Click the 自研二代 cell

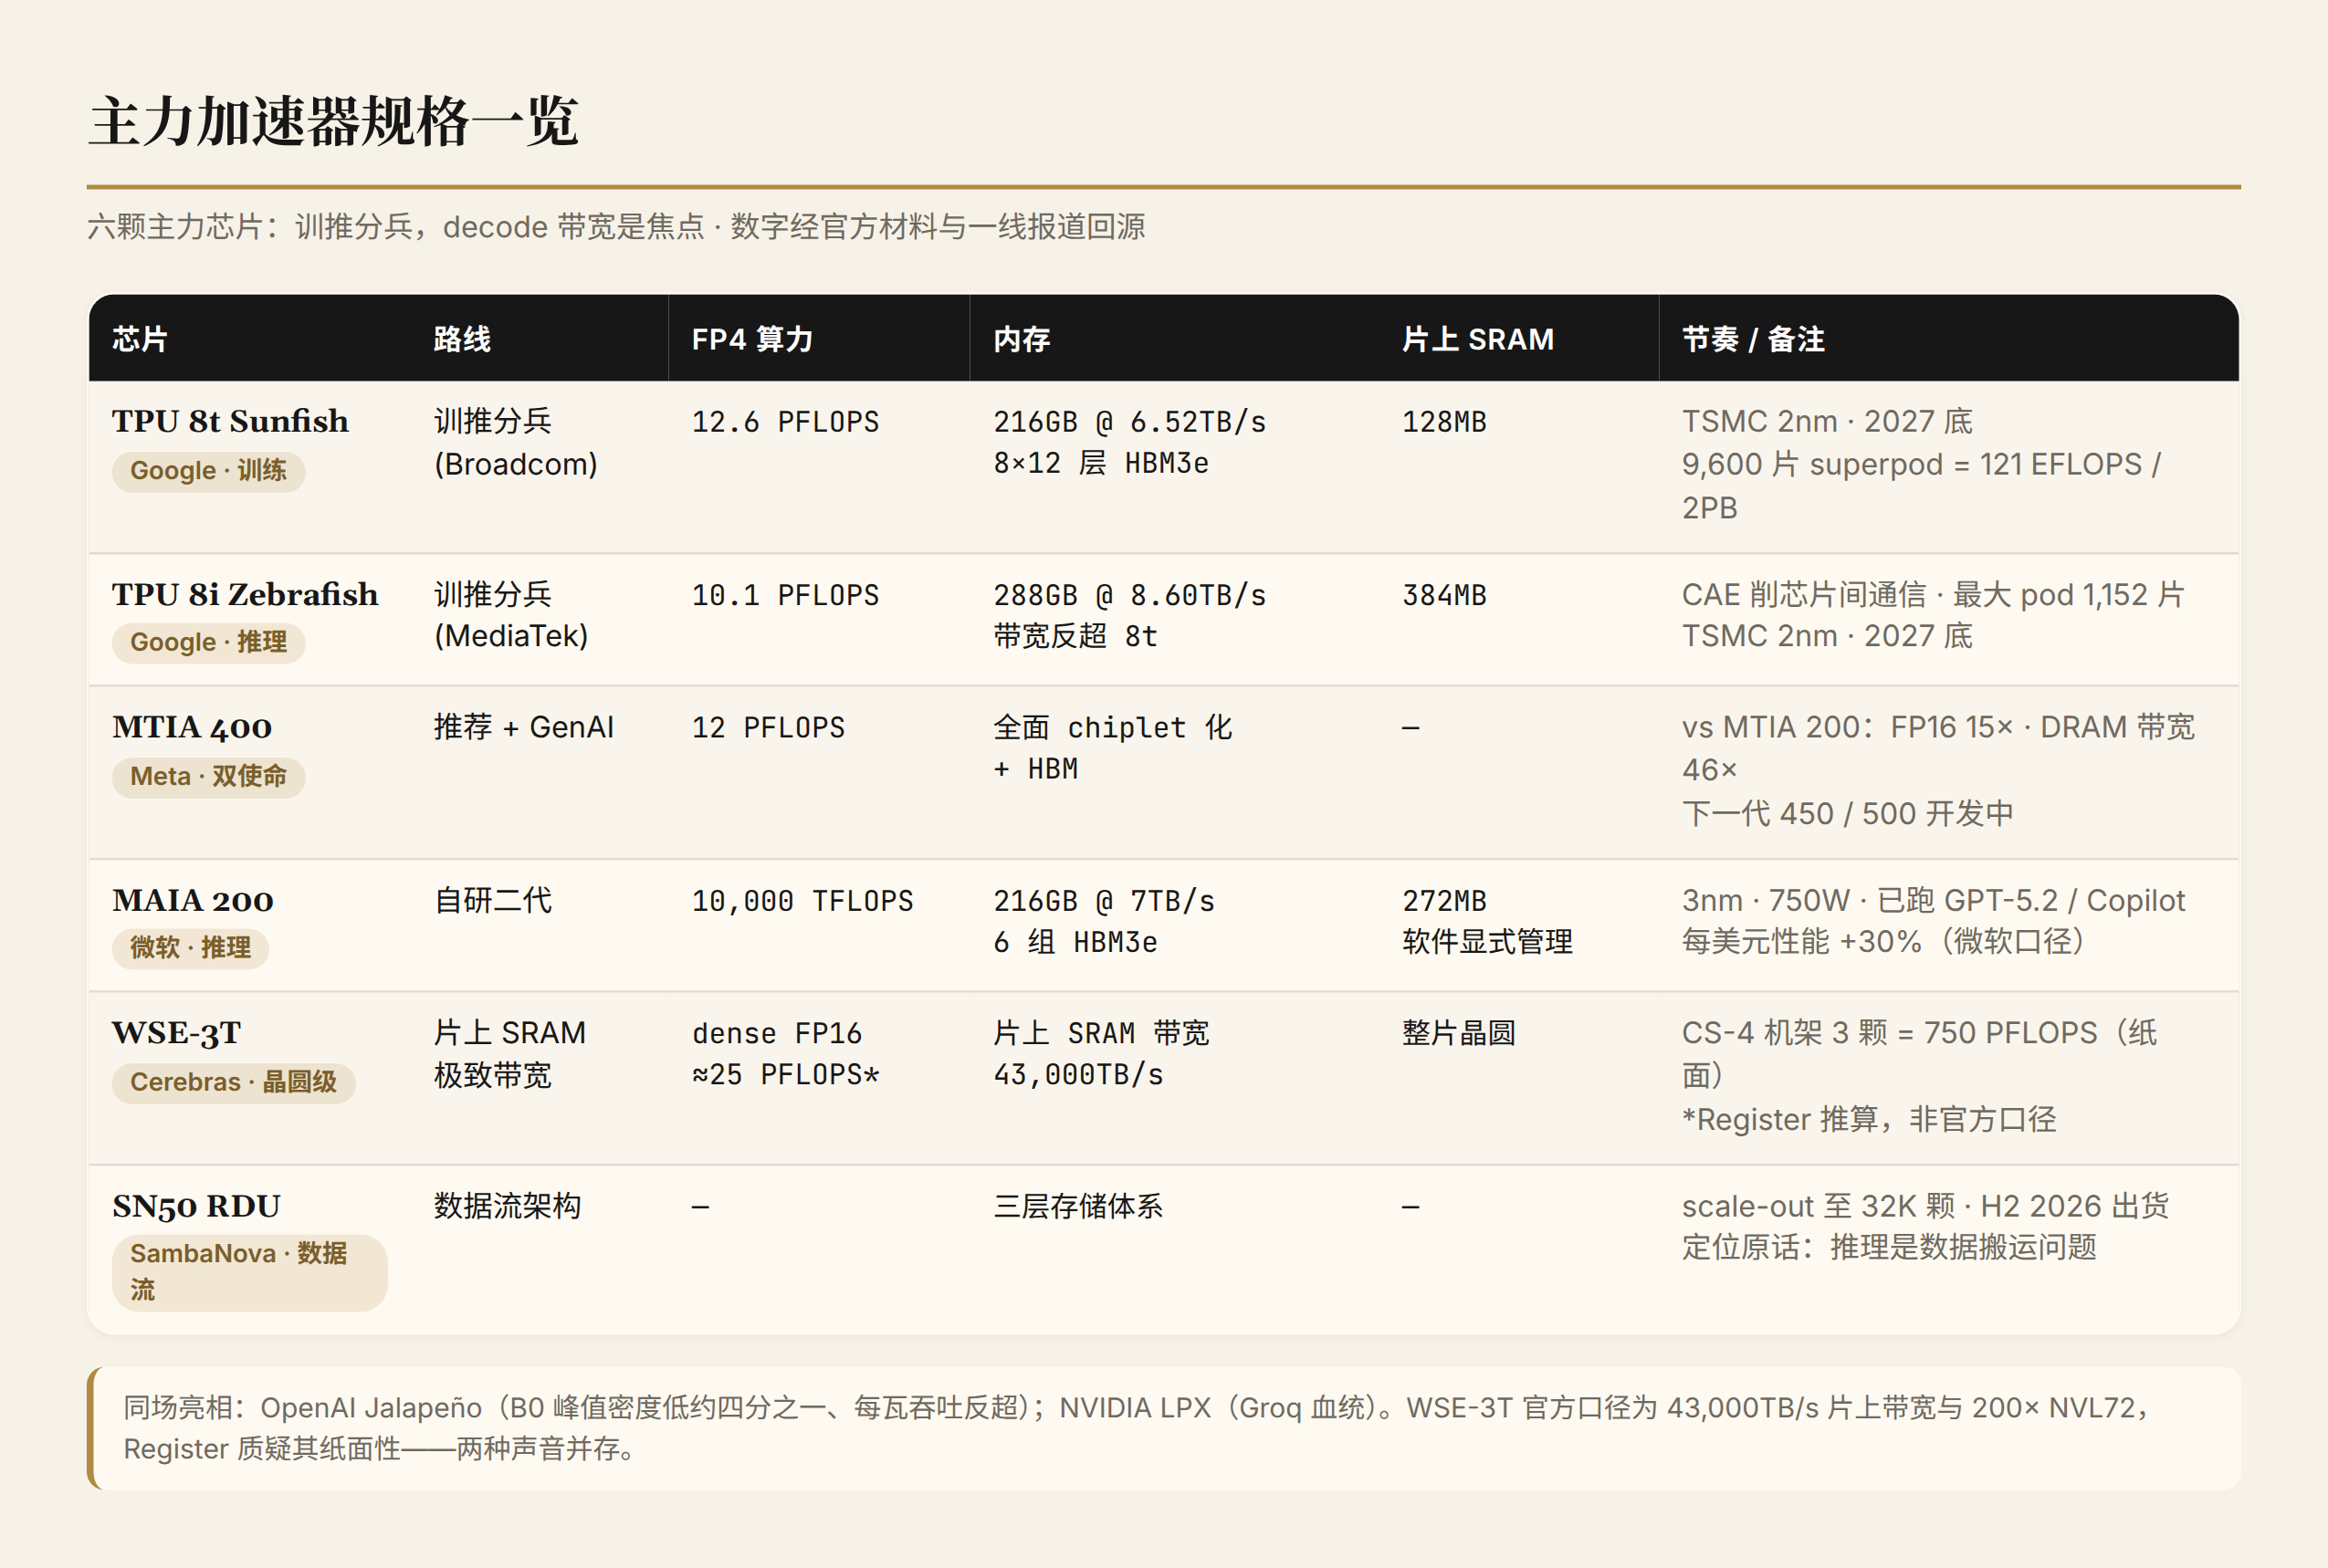(493, 900)
